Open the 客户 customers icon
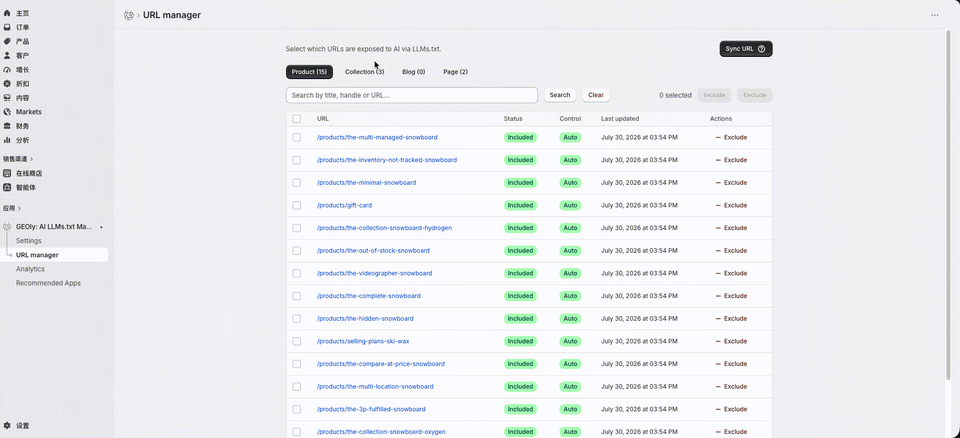The image size is (960, 438). [7, 55]
